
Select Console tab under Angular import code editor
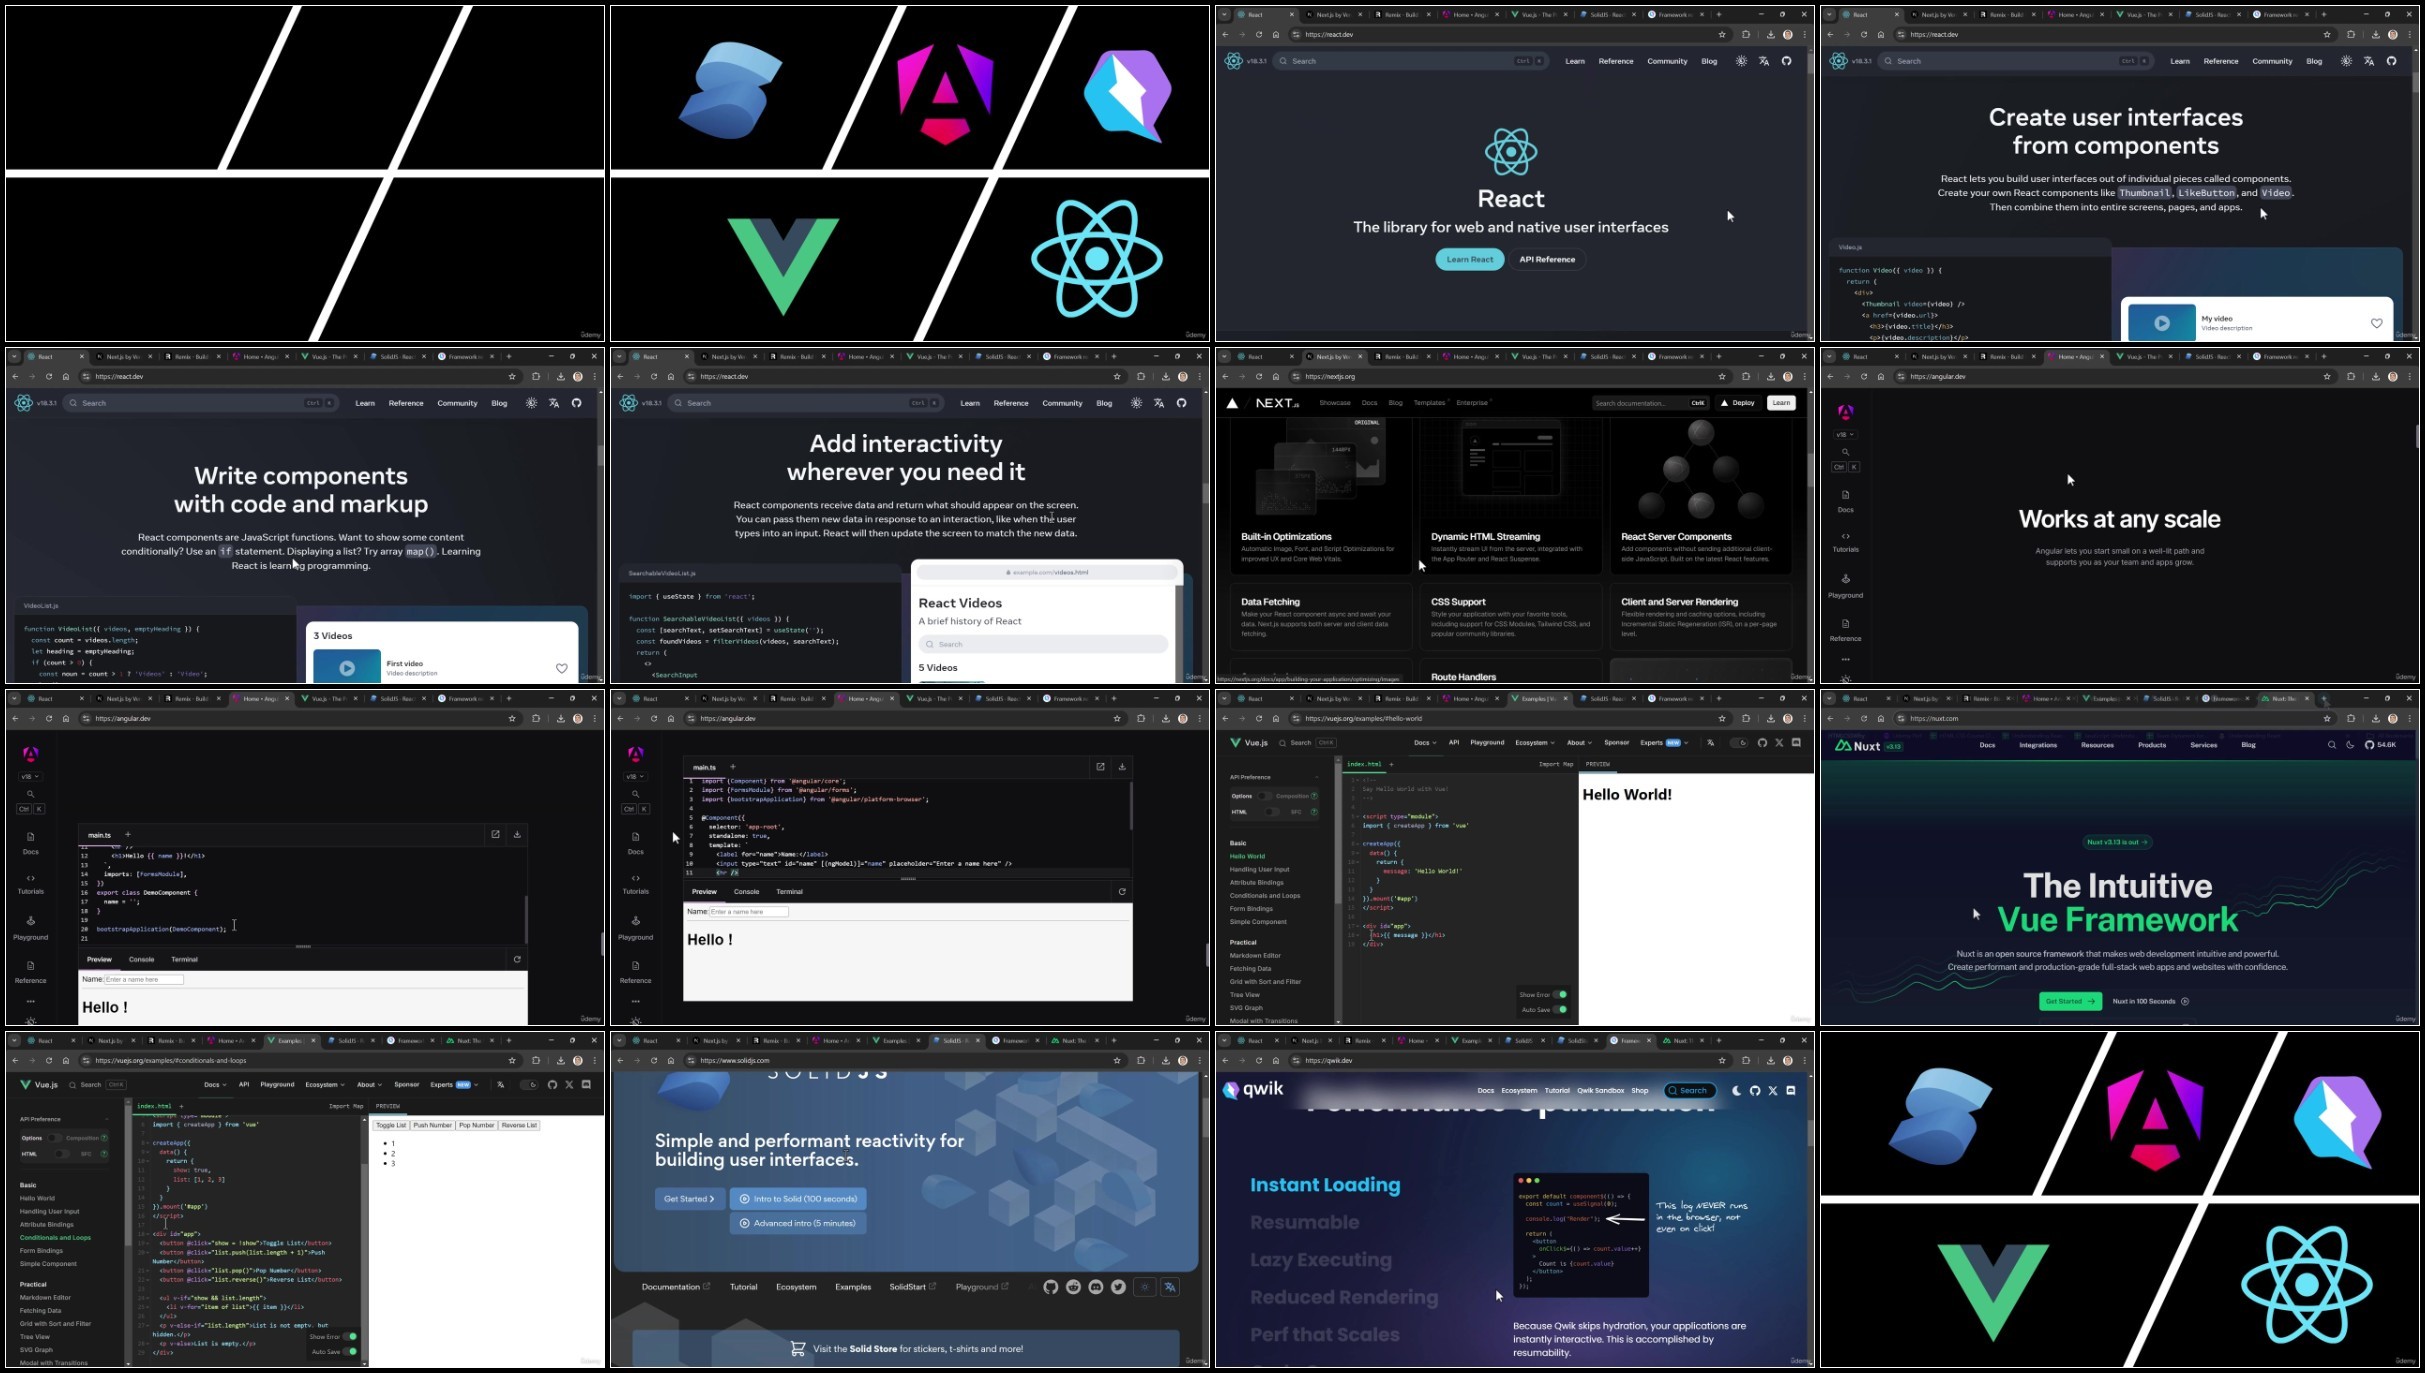coord(746,891)
